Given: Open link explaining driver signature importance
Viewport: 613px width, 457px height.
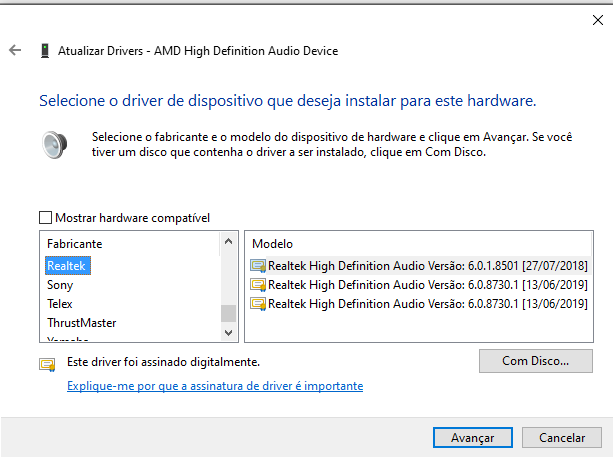Looking at the screenshot, I should 215,386.
